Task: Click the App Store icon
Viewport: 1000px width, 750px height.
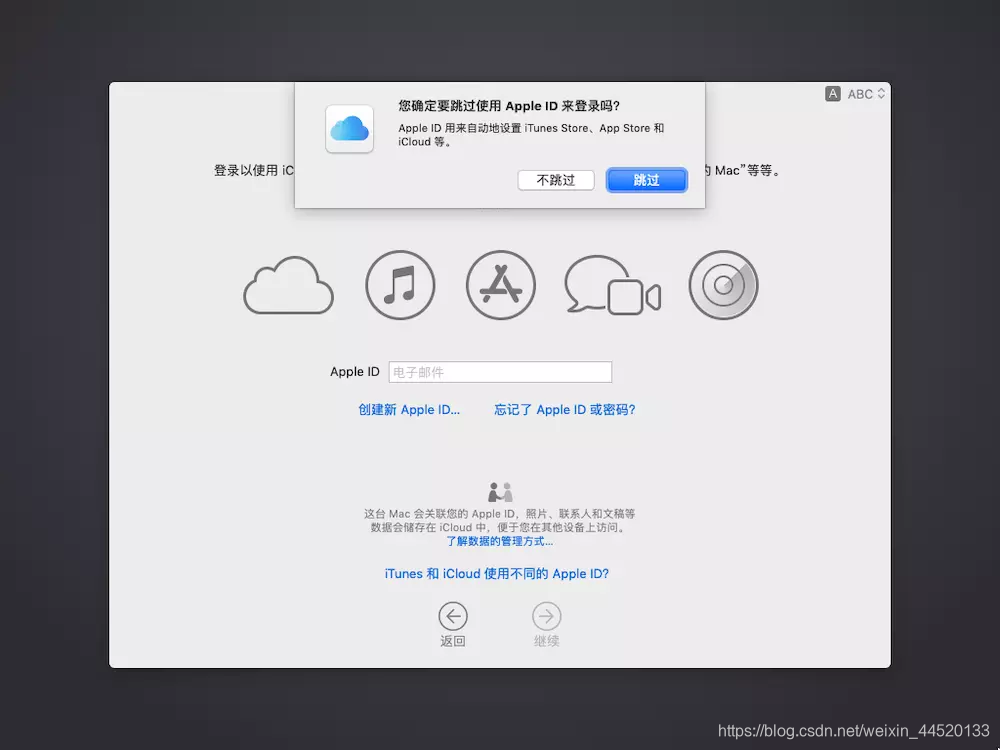Action: click(501, 284)
